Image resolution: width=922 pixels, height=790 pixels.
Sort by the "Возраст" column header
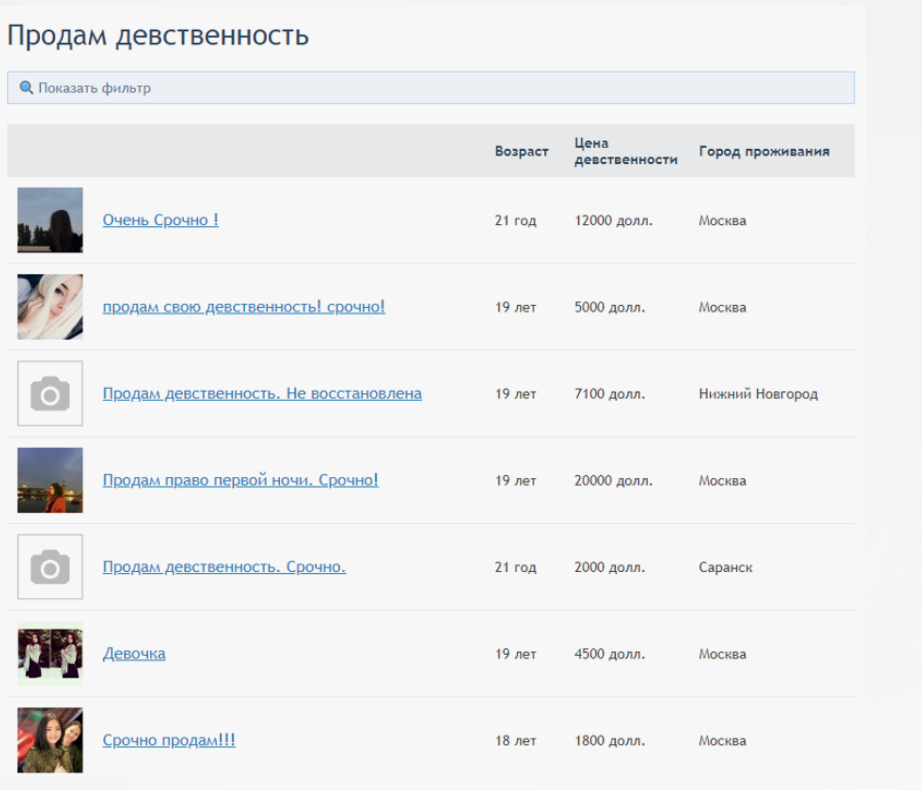521,152
